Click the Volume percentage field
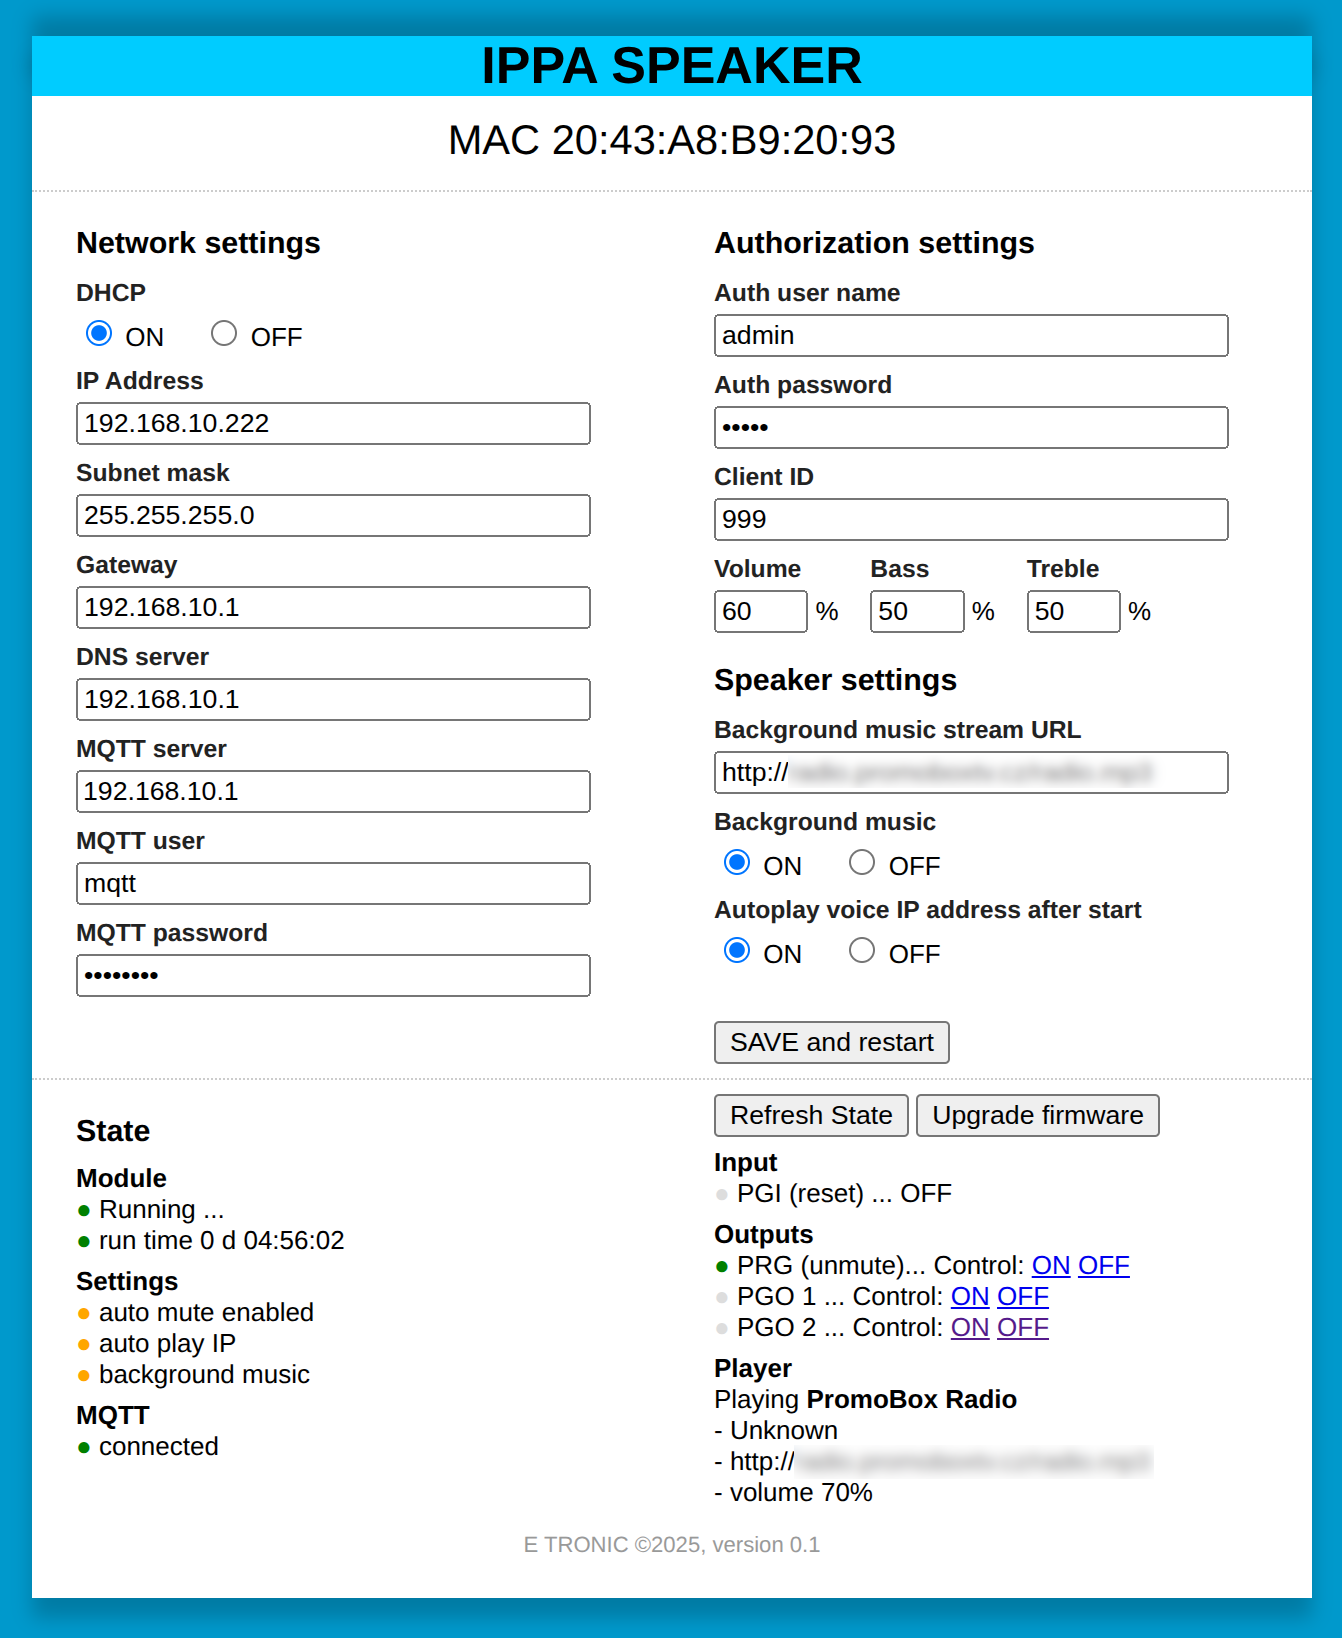1342x1638 pixels. (760, 612)
